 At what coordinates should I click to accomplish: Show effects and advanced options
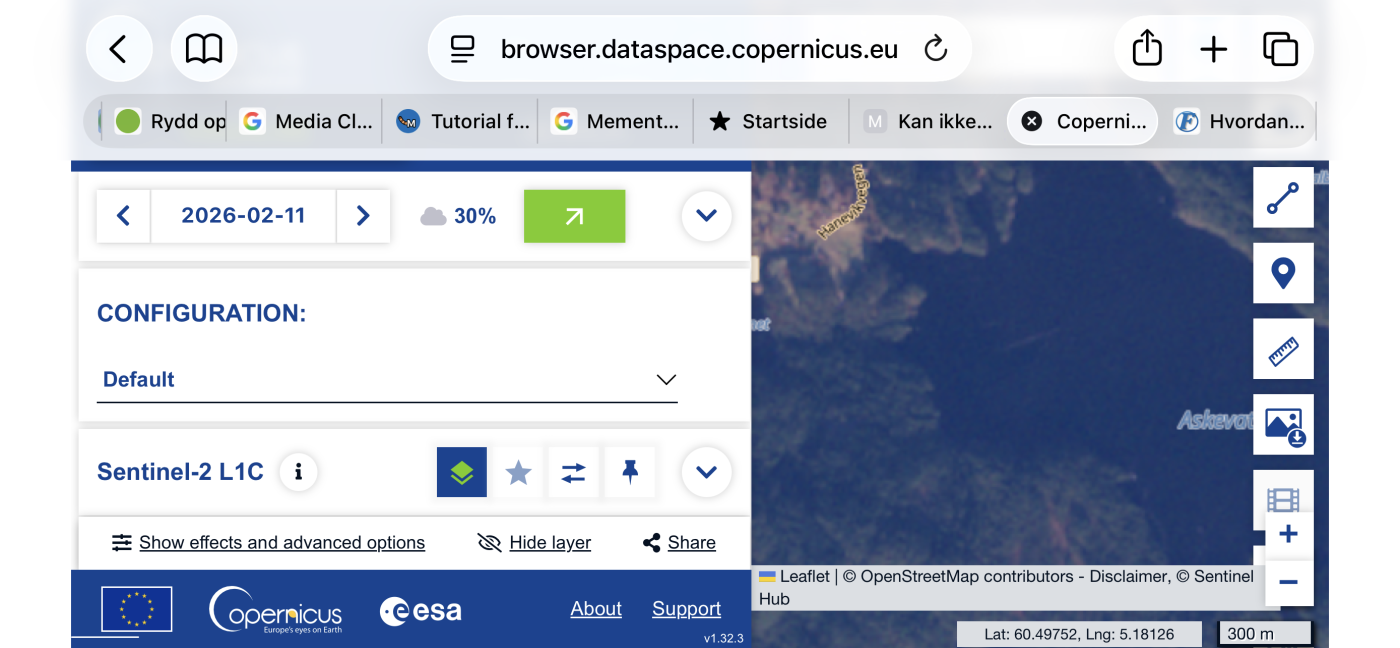pyautogui.click(x=268, y=543)
